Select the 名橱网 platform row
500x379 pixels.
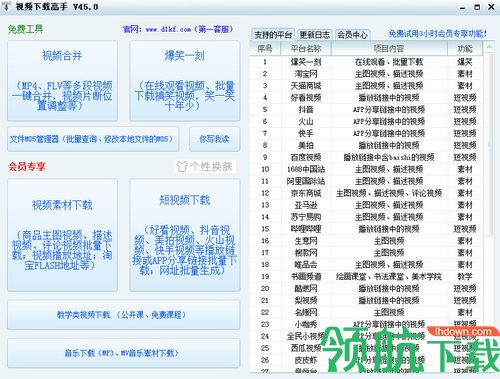pyautogui.click(x=366, y=312)
